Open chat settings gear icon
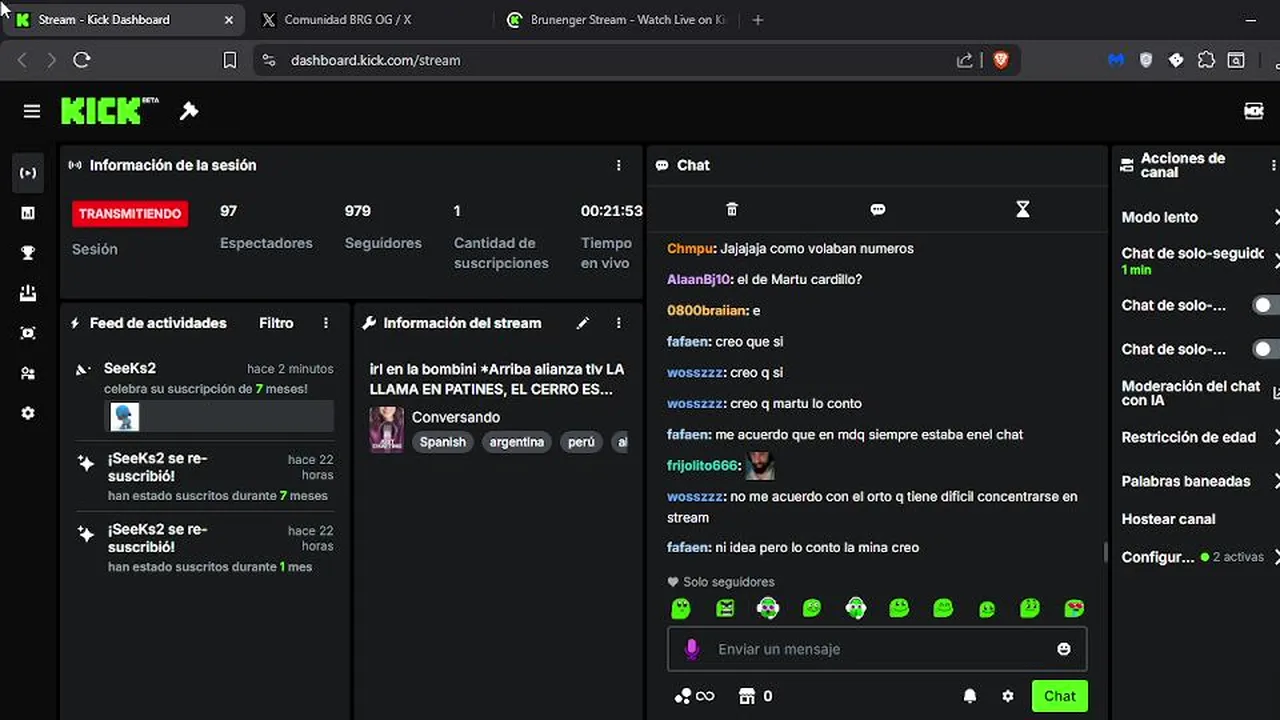 click(1008, 696)
